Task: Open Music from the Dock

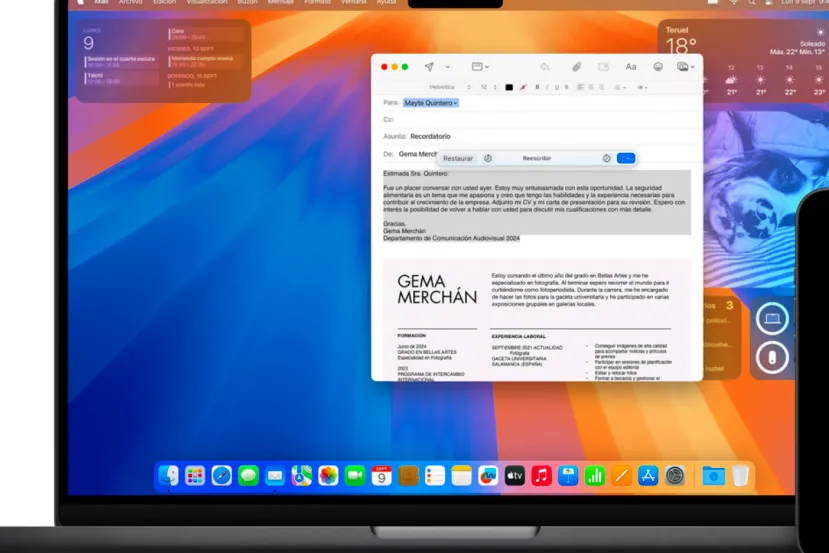Action: coord(541,476)
